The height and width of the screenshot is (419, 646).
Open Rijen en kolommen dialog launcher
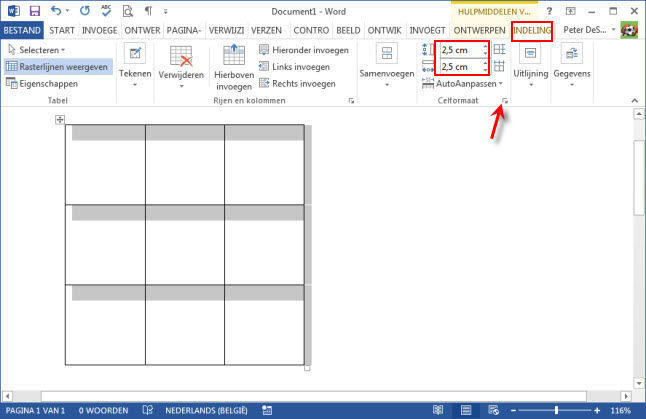tap(351, 101)
